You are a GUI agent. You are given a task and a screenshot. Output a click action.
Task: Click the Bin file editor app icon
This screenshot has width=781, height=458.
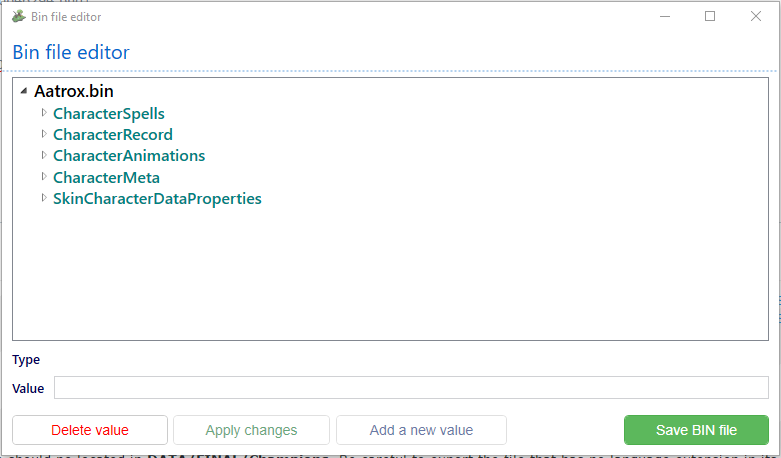point(18,16)
